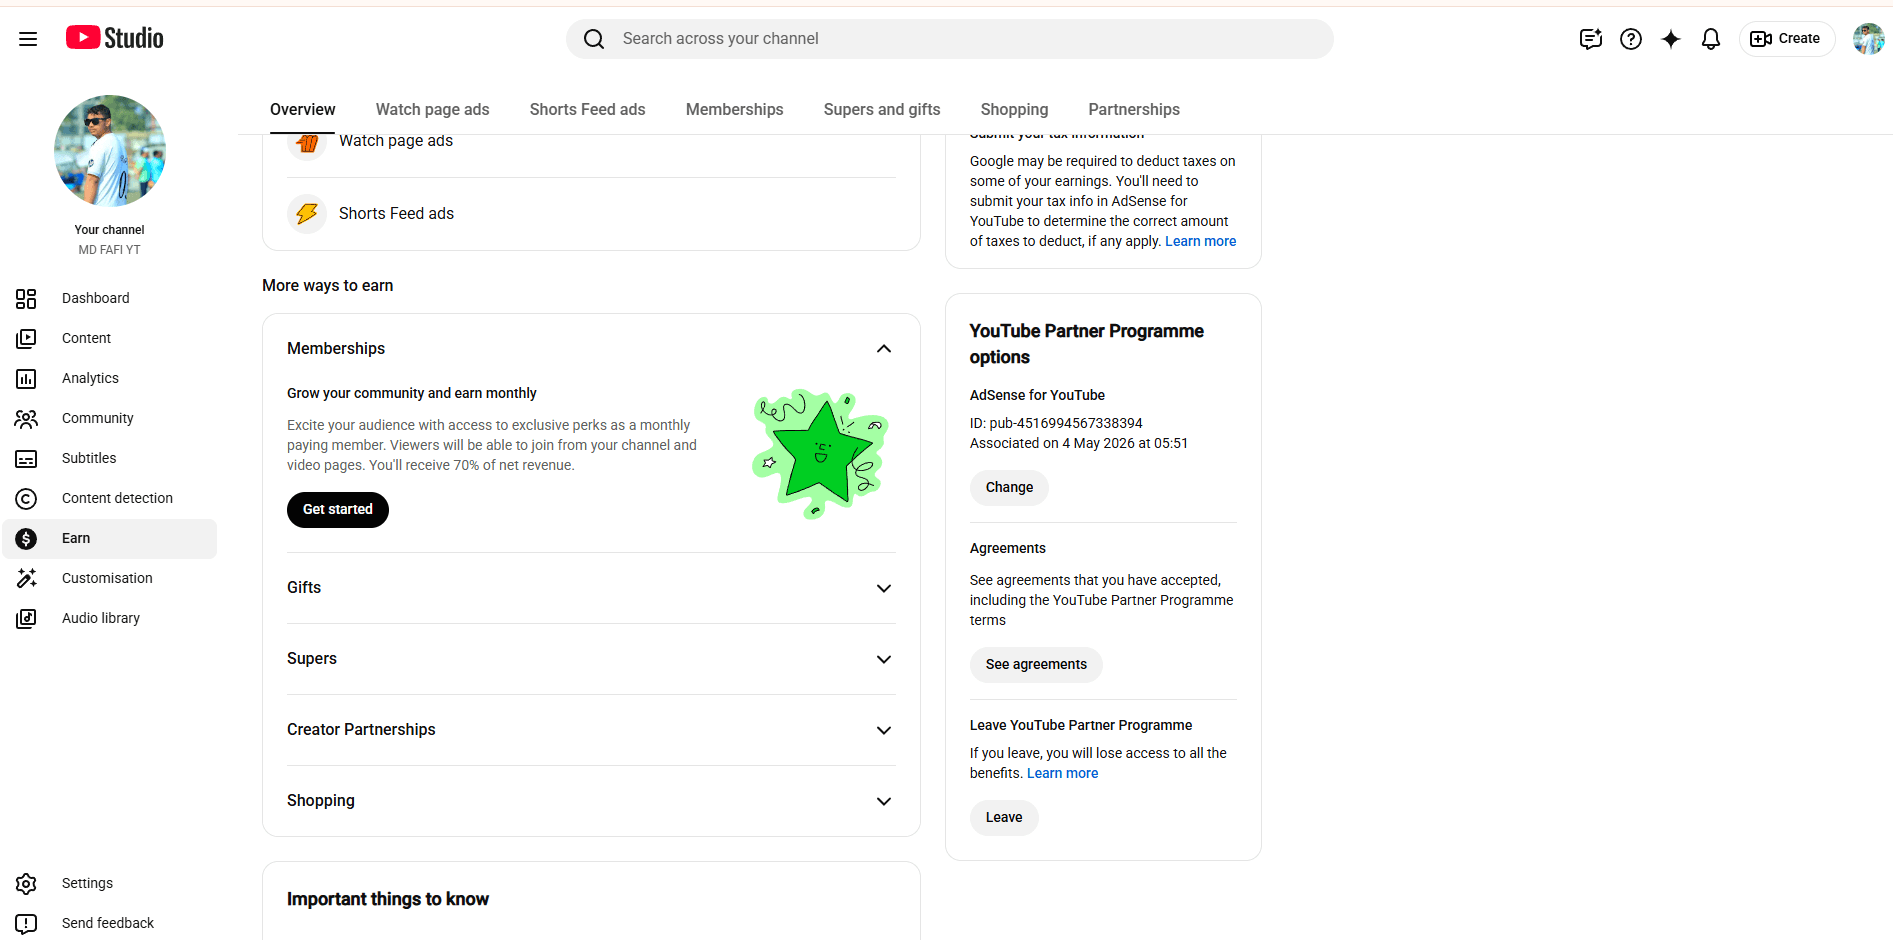This screenshot has width=1893, height=940.
Task: Click the AdSense ID pub-4516994567338394 text
Action: point(1056,424)
